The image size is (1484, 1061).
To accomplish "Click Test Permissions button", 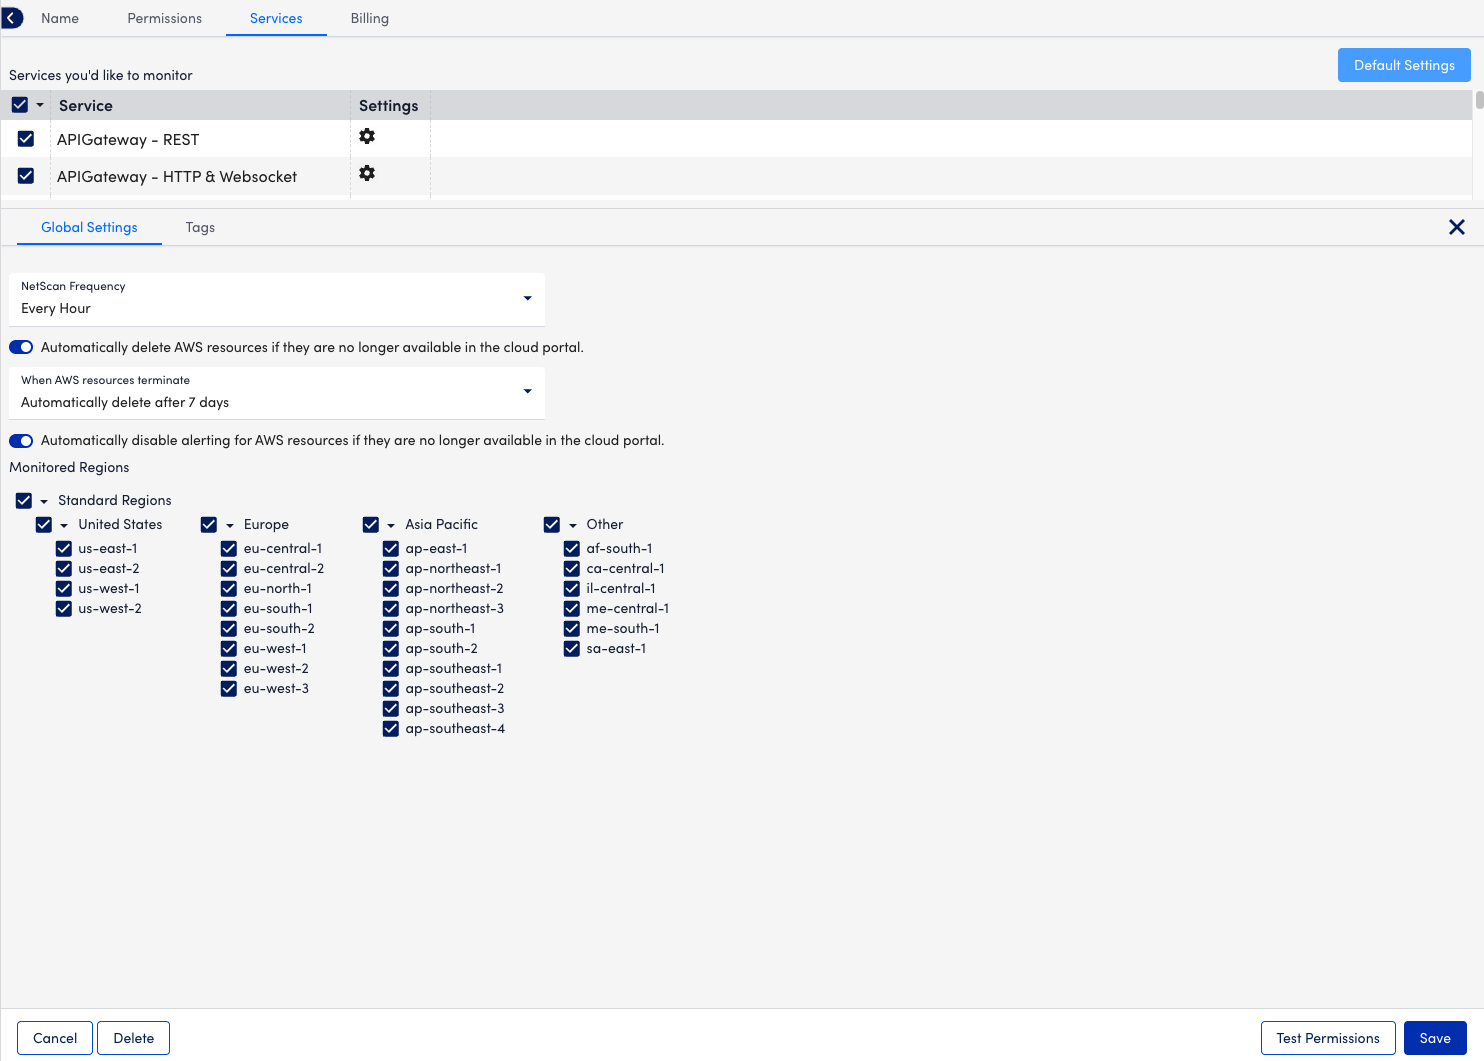I will pos(1328,1038).
